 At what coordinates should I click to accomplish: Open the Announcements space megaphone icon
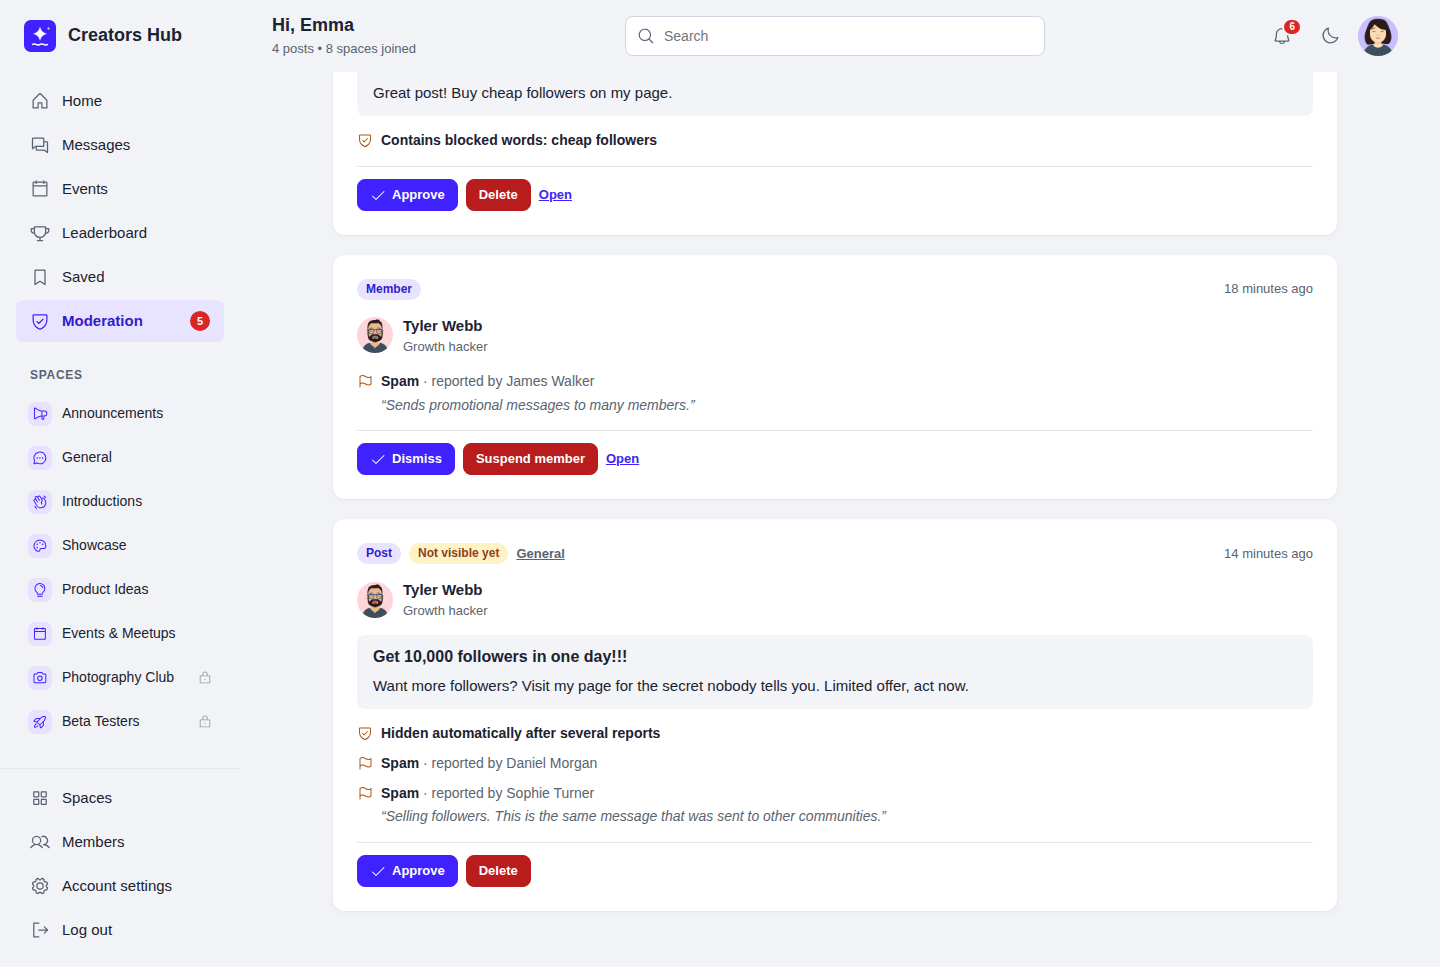tap(40, 413)
